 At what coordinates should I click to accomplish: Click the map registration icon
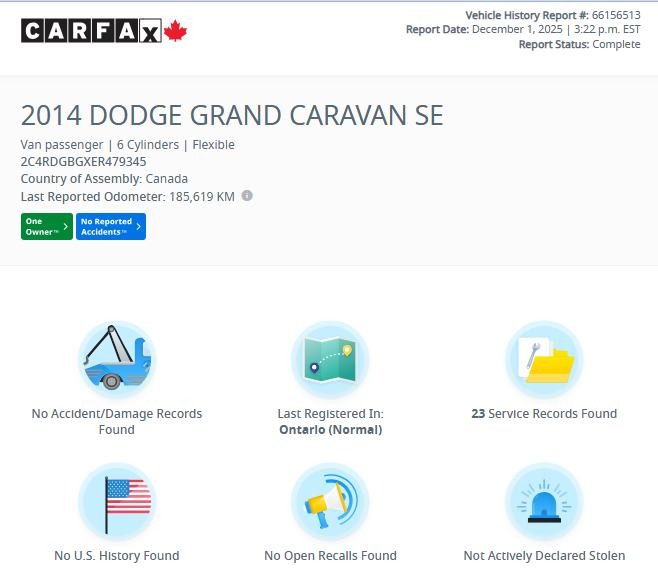(x=330, y=360)
